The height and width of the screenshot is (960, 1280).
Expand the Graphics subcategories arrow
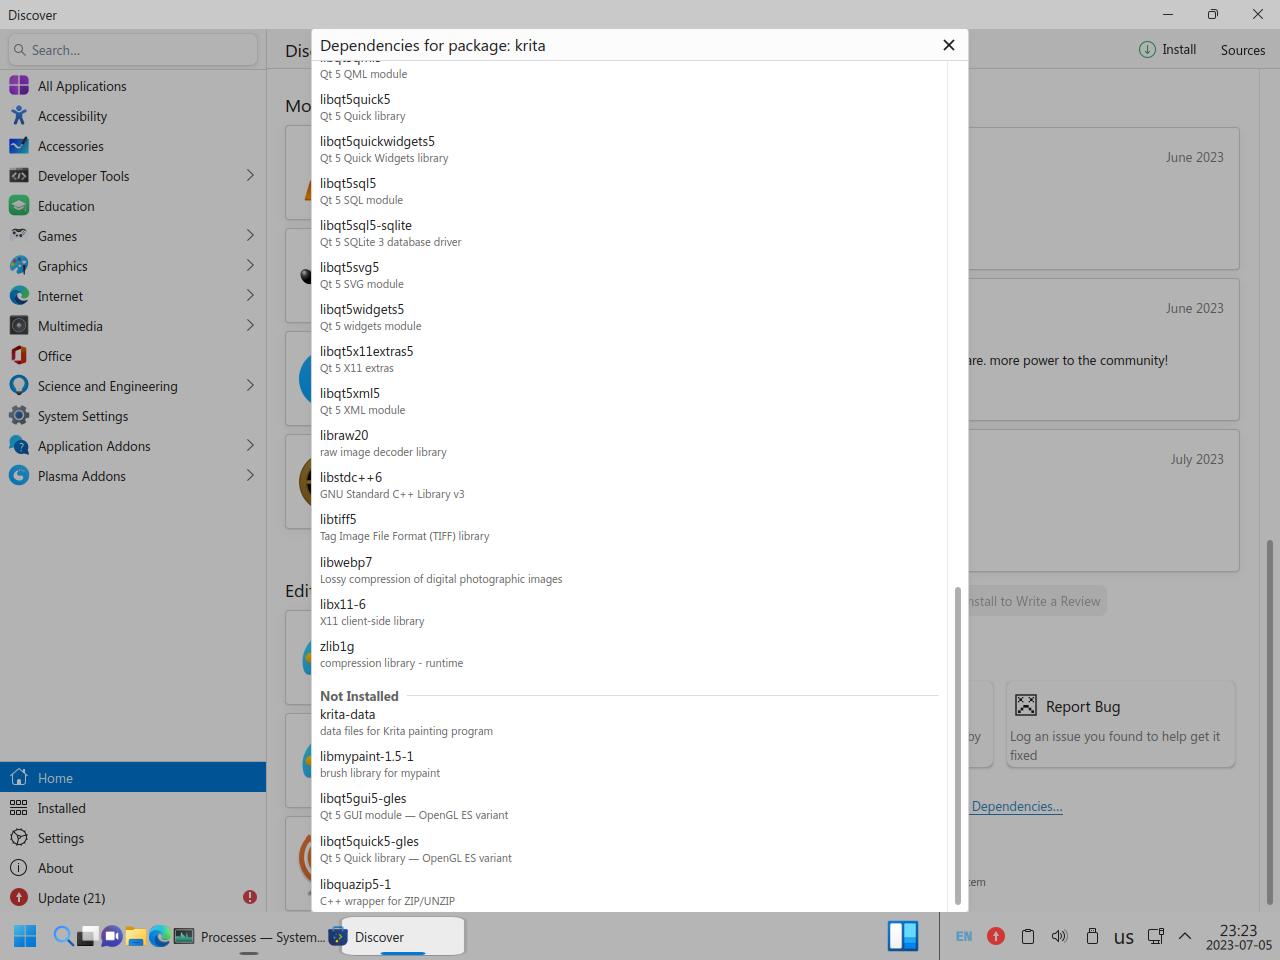(250, 266)
